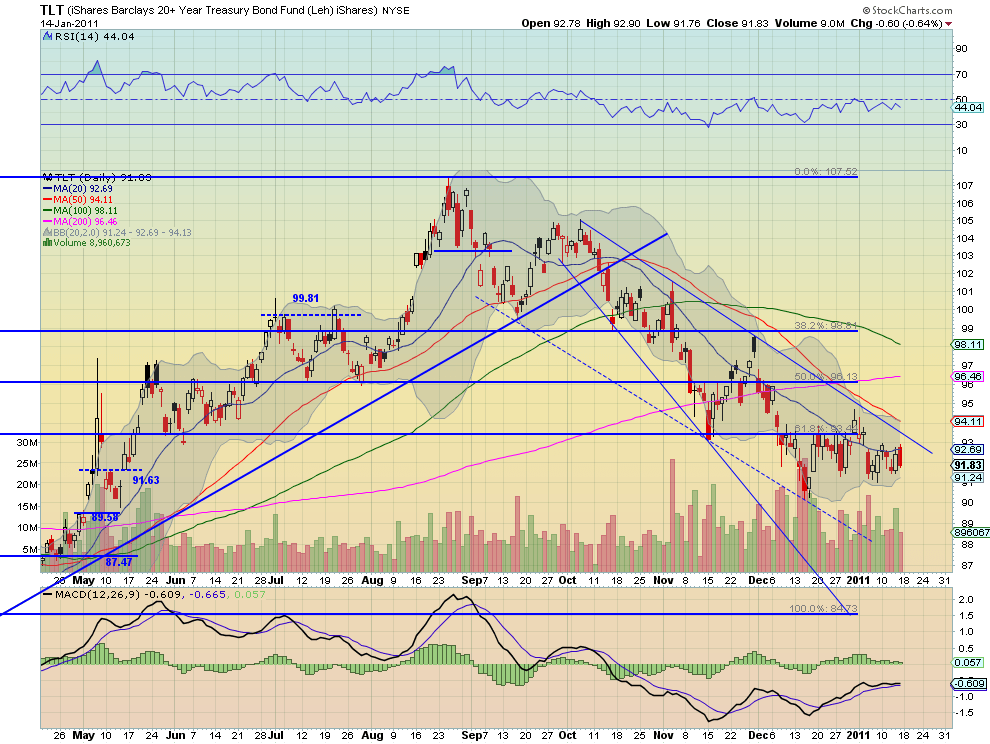Click the 94.11 red price axis tag
This screenshot has height=744, width=990.
click(x=968, y=421)
